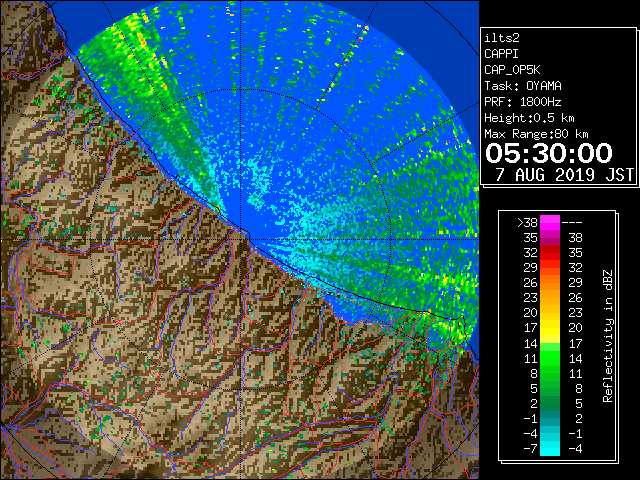
Task: Select the ilts2 label
Action: pyautogui.click(x=502, y=38)
